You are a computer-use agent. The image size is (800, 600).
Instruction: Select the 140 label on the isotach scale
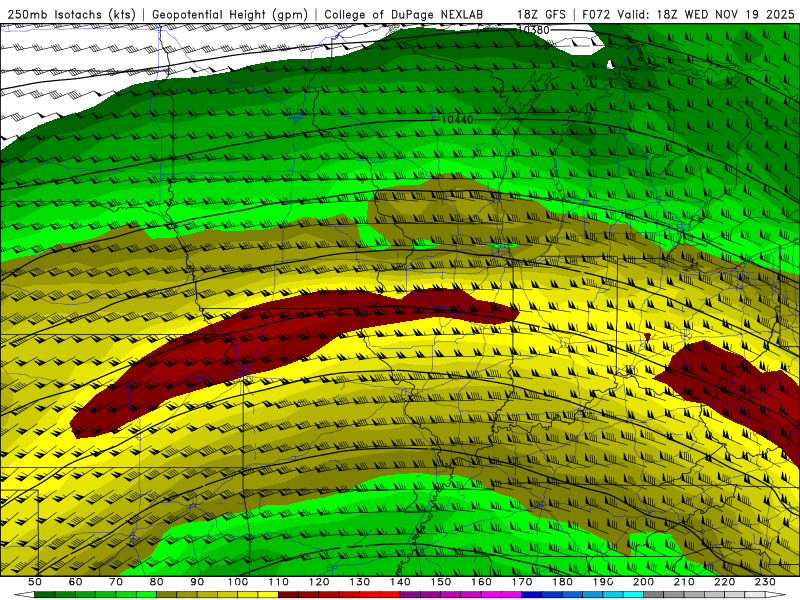pyautogui.click(x=401, y=582)
